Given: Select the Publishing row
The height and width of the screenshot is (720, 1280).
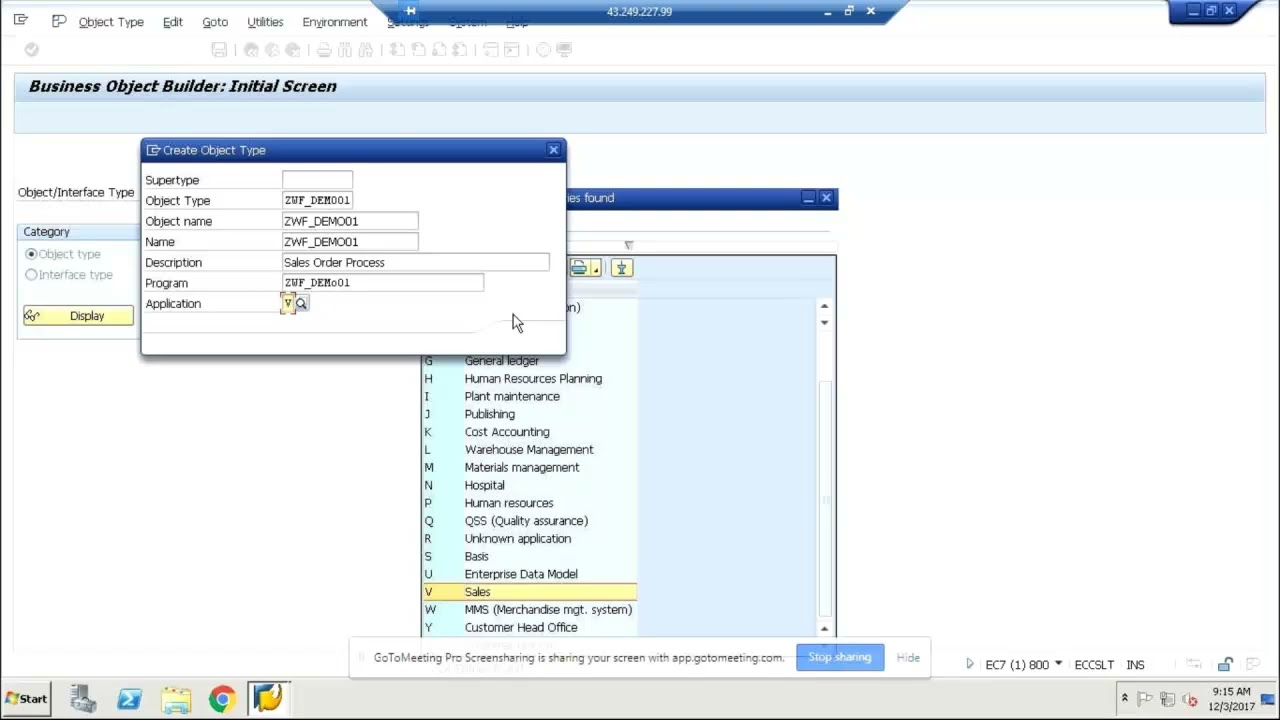Looking at the screenshot, I should tap(529, 414).
